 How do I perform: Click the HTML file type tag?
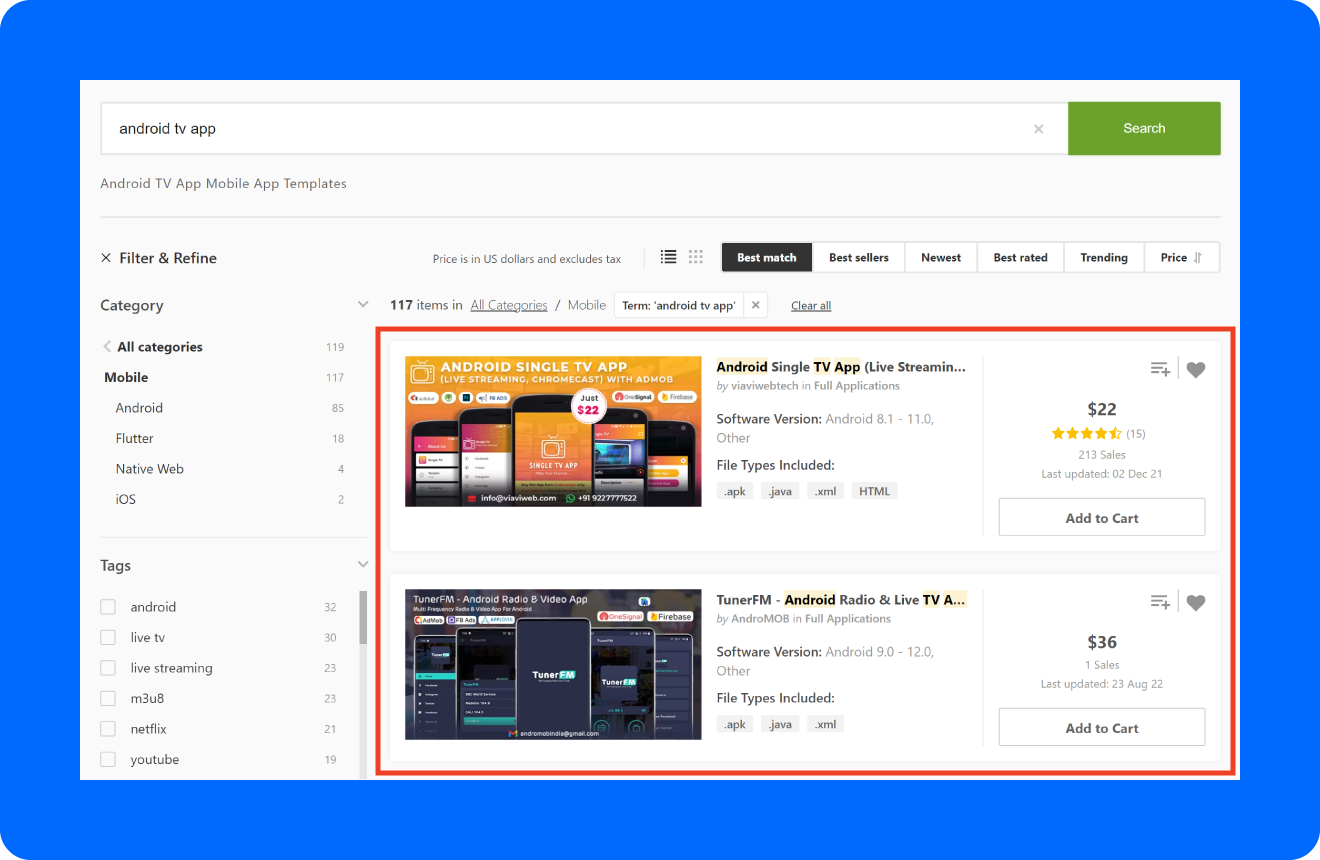click(x=875, y=491)
